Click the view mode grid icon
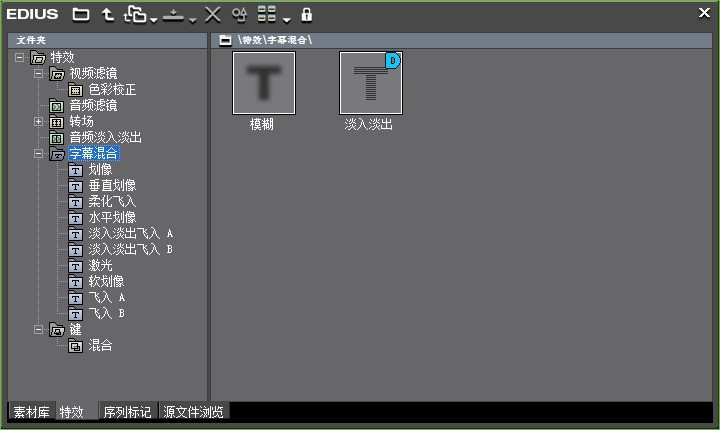The width and height of the screenshot is (720, 430). 266,14
